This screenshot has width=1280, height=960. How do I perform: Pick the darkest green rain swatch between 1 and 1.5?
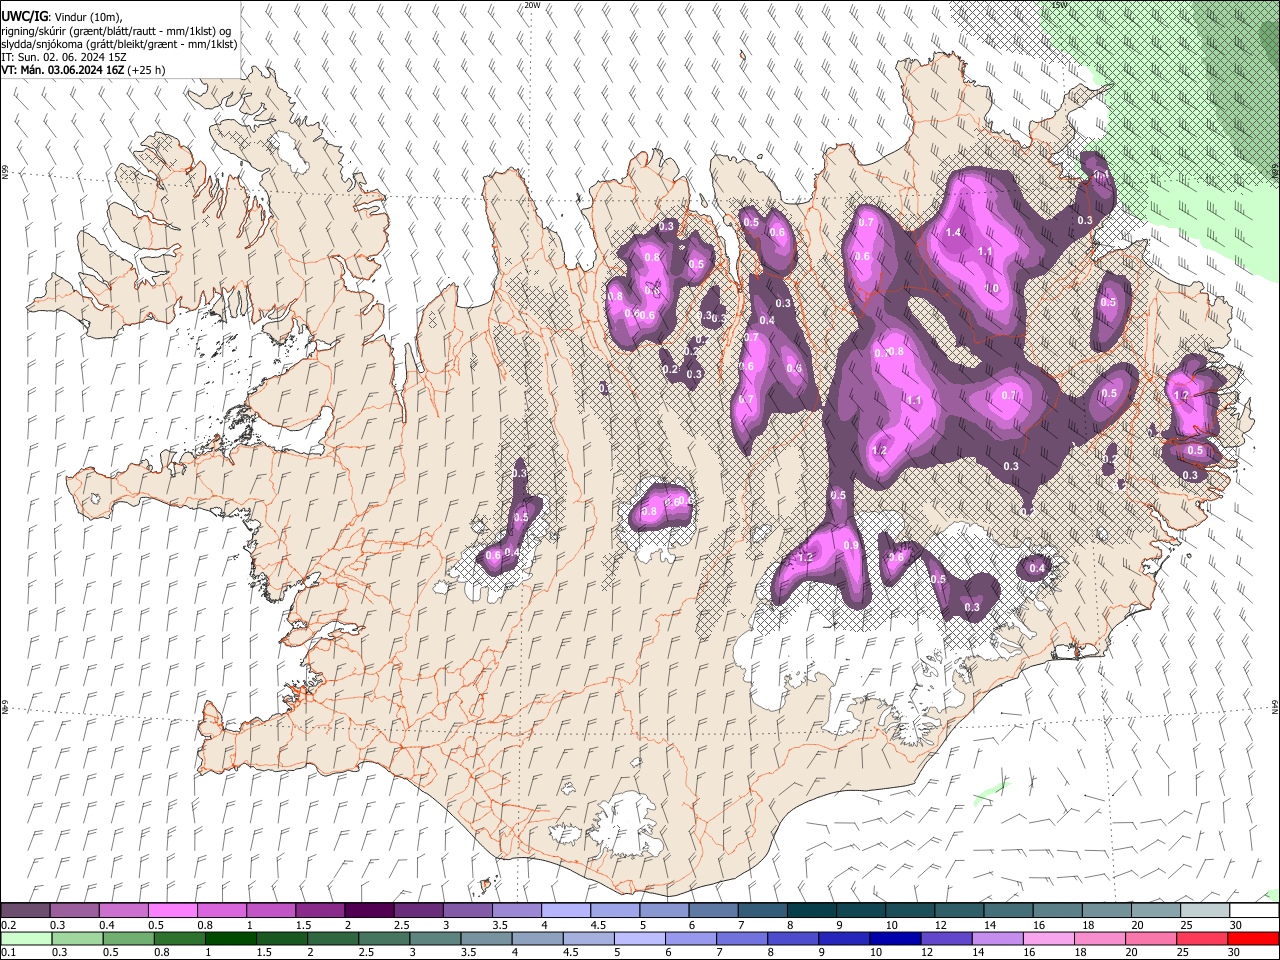coord(230,938)
